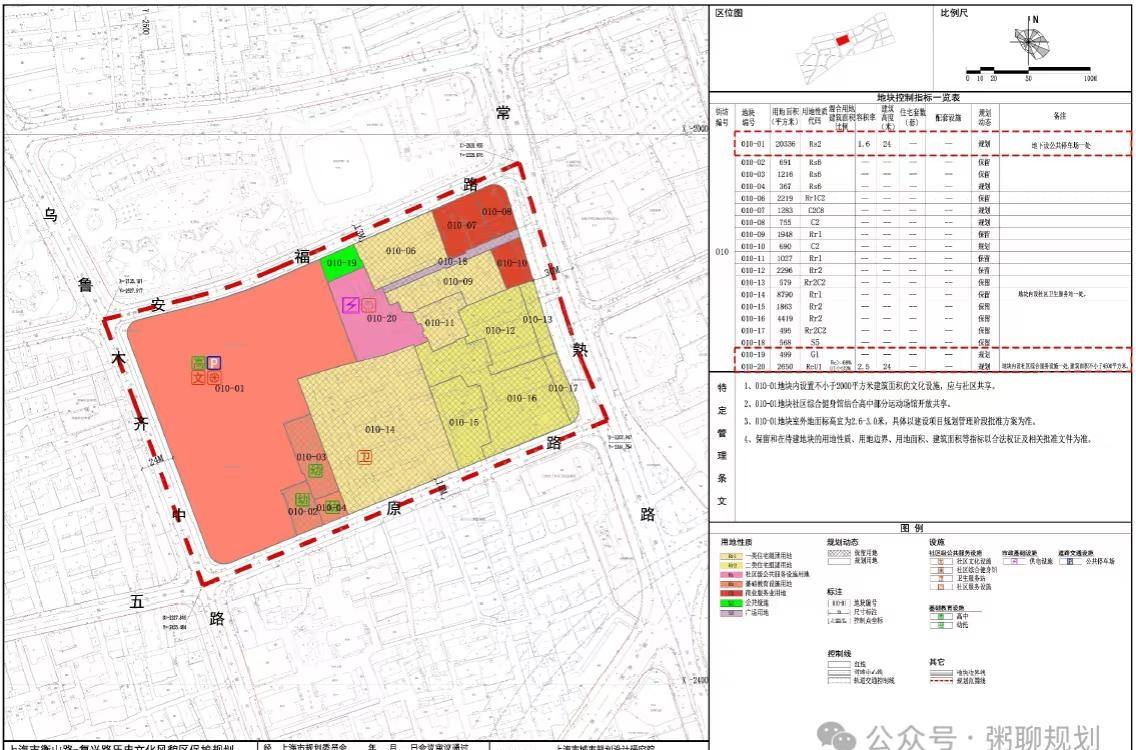Click the 010-01 row's area value 20336
1136x750 pixels.
(785, 144)
